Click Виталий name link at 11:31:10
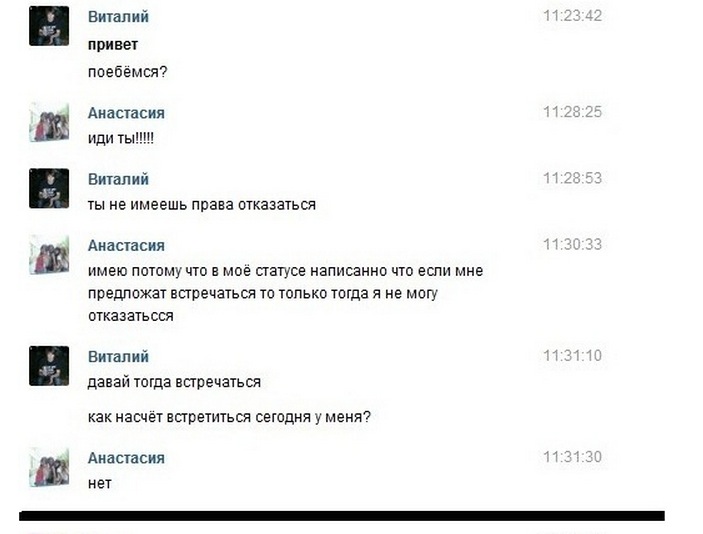 (x=118, y=357)
